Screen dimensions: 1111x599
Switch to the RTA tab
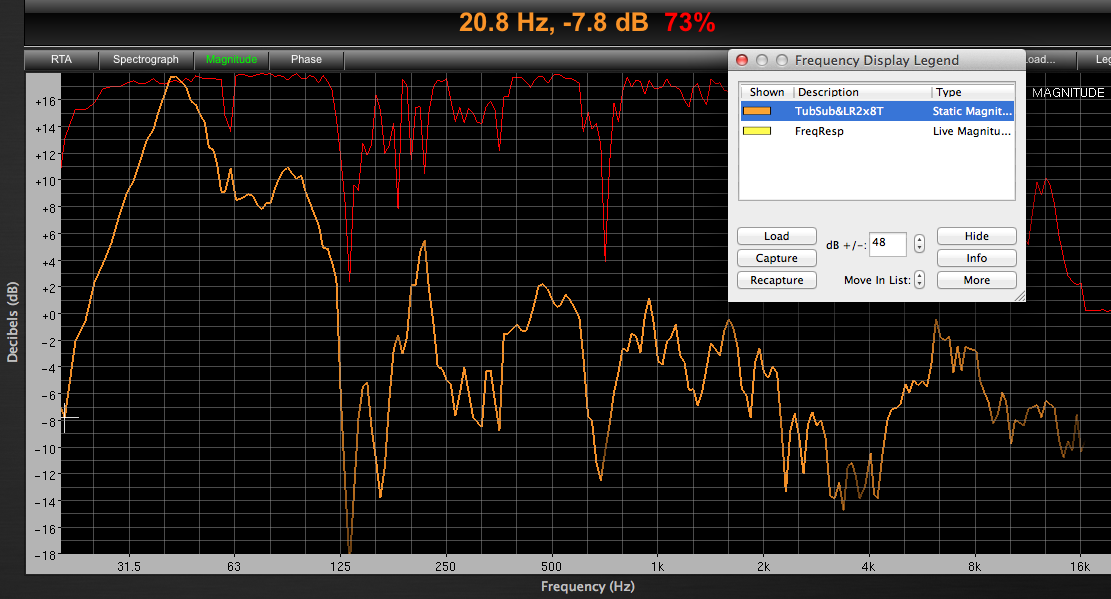[62, 60]
